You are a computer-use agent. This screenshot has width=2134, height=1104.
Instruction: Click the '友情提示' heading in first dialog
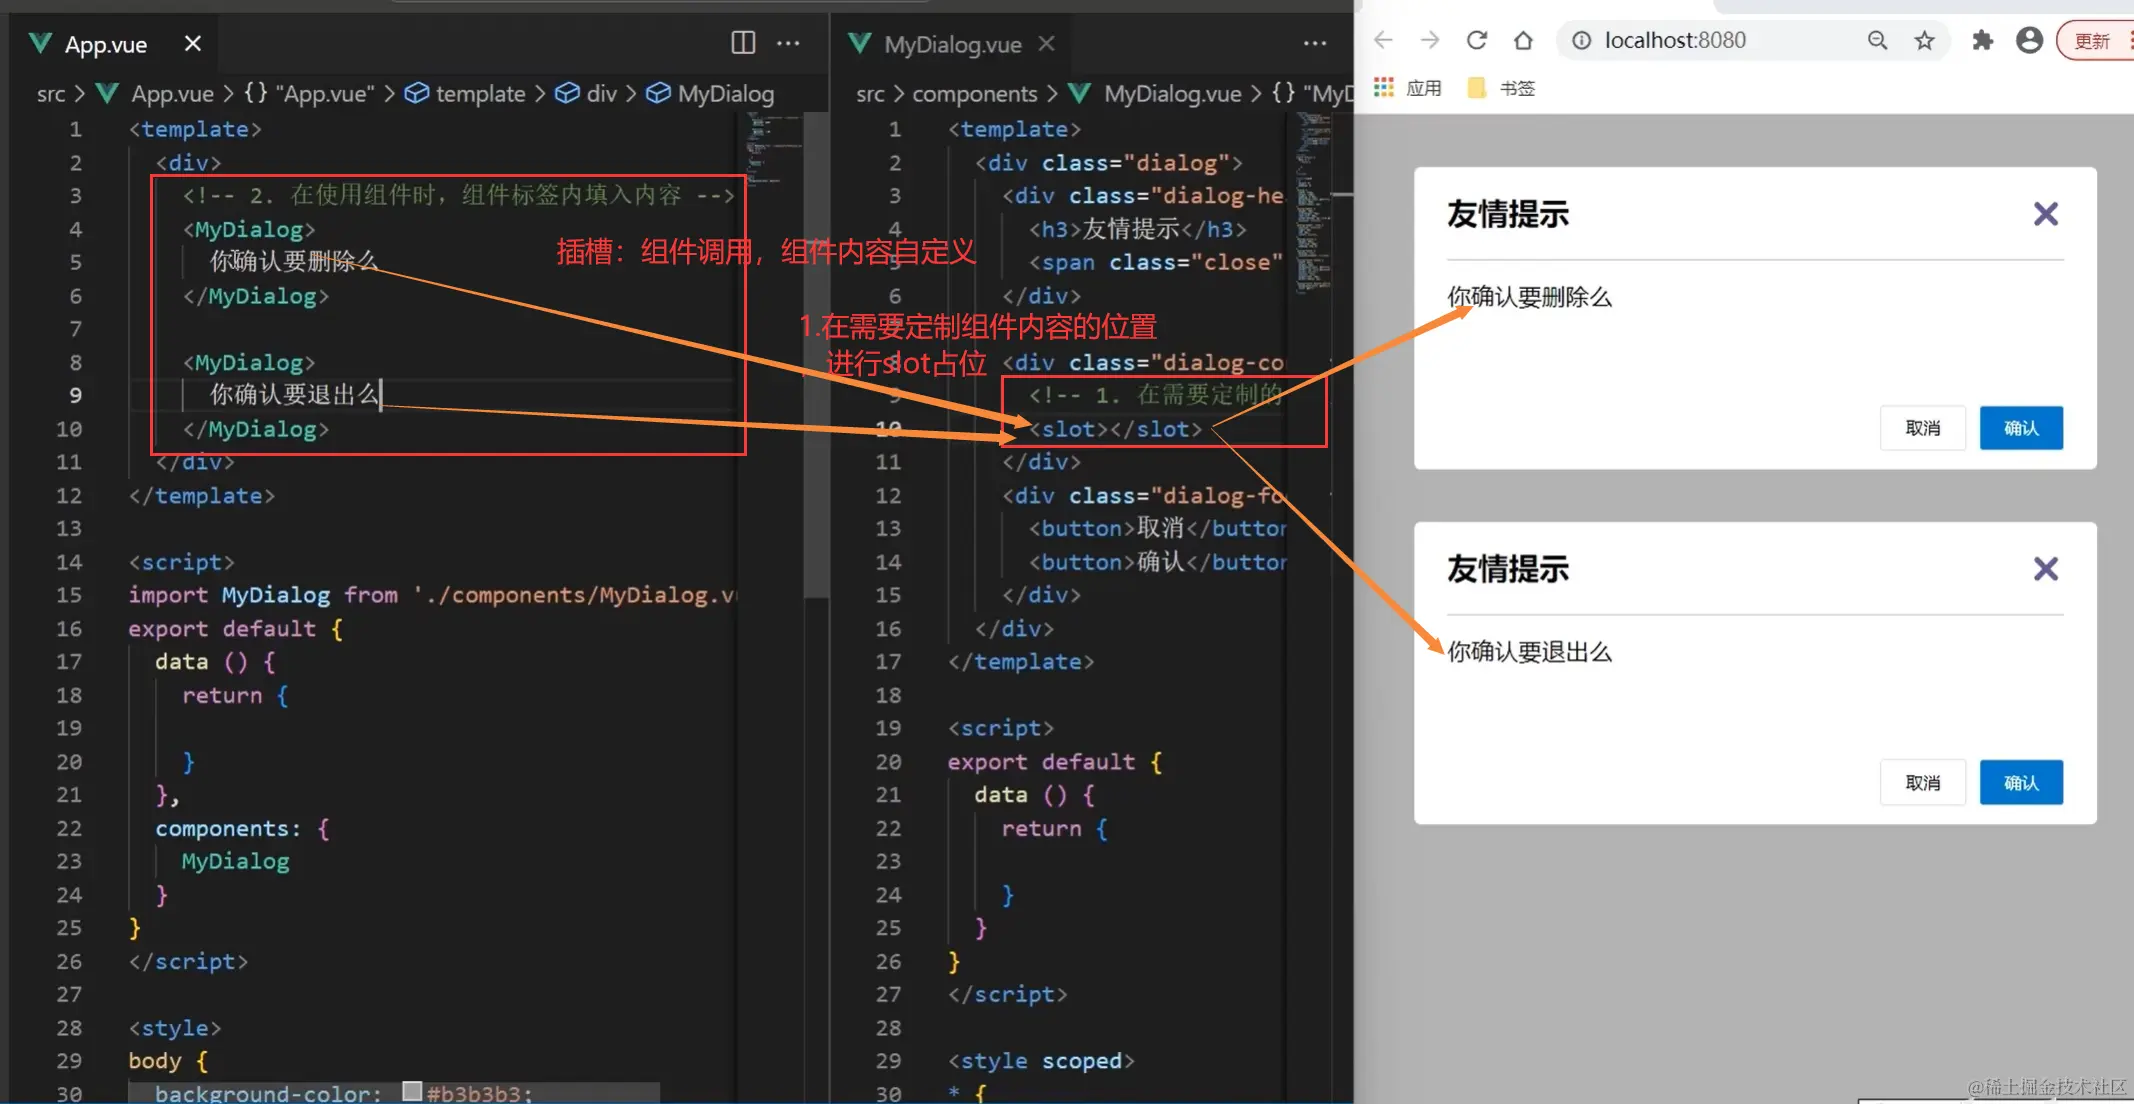click(x=1508, y=214)
